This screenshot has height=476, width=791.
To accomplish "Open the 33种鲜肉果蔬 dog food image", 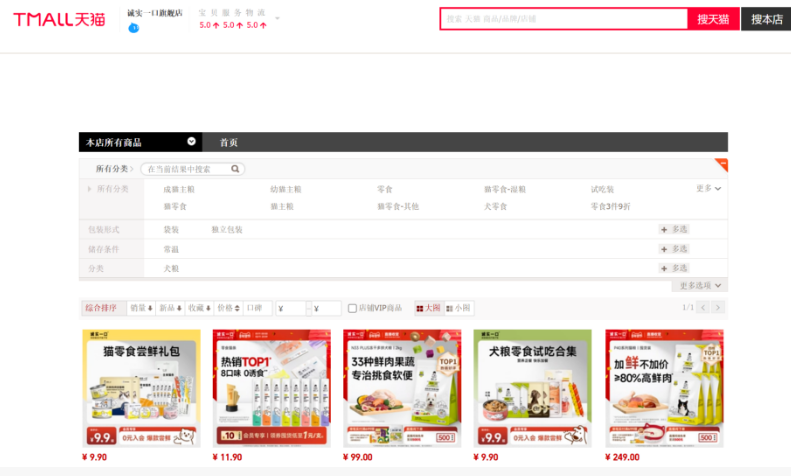I will [402, 388].
